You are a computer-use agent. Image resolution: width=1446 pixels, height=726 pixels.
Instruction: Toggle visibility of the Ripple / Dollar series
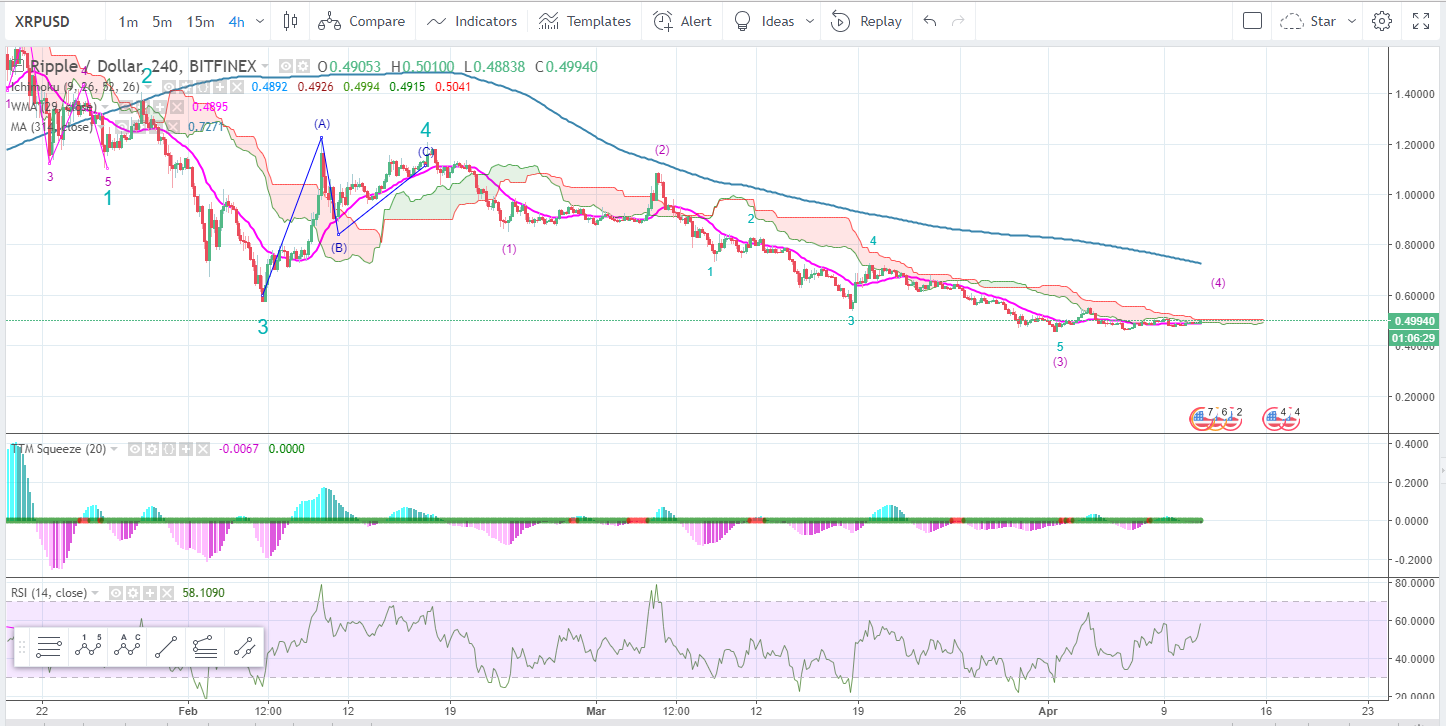pos(286,66)
